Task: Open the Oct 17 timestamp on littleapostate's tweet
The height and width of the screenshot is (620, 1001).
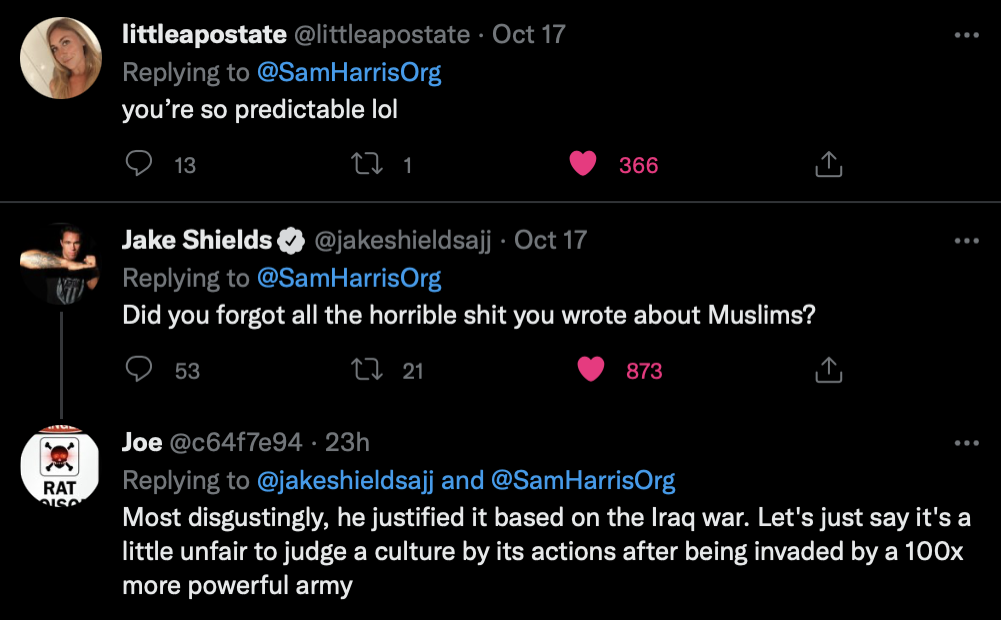Action: pos(529,34)
